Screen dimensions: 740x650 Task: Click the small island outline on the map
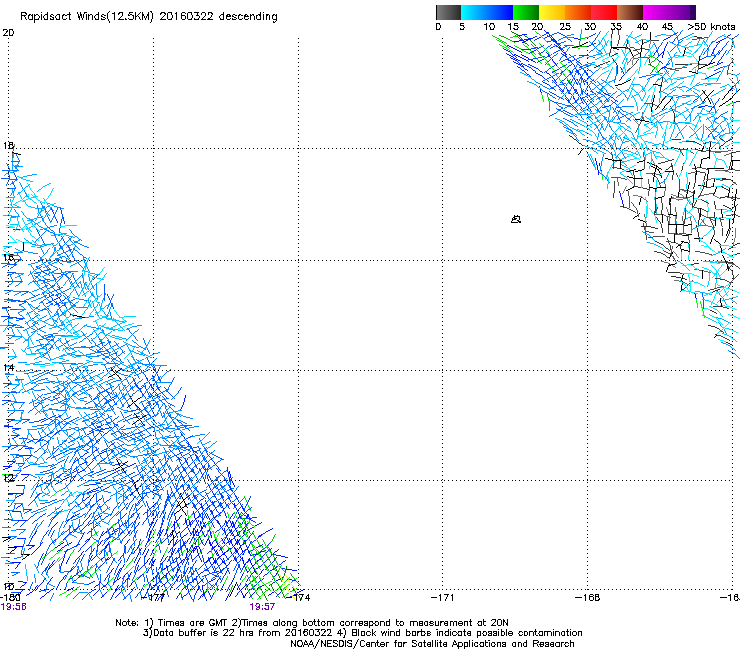click(516, 219)
